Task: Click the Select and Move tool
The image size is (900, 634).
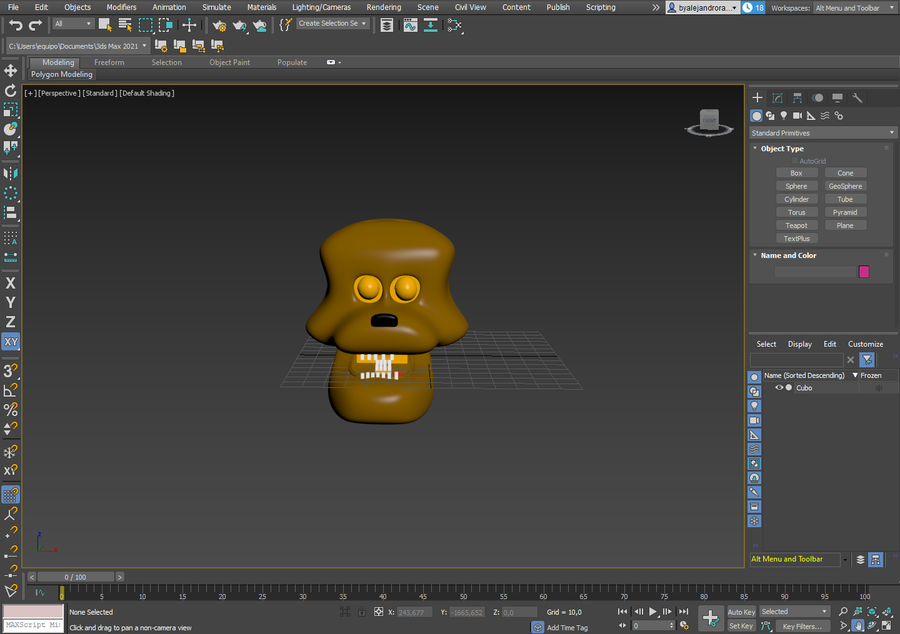Action: (11, 71)
